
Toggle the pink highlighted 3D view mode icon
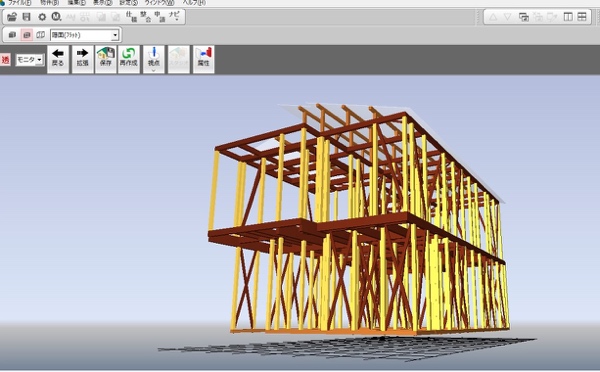[26, 35]
